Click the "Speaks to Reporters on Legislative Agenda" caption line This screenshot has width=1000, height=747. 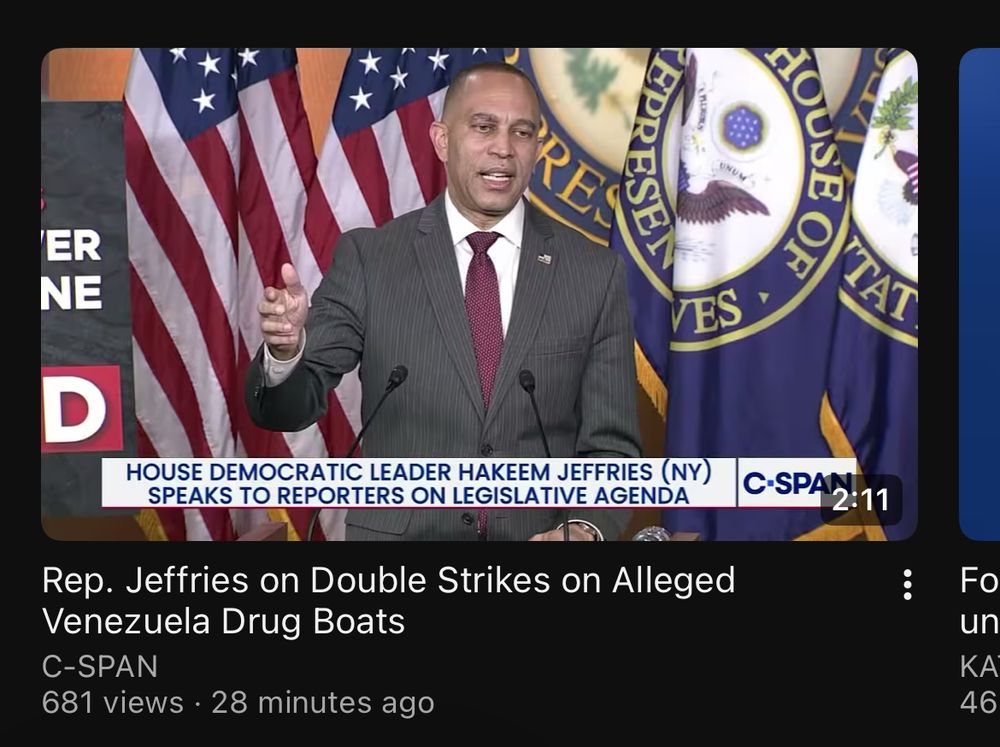(418, 496)
